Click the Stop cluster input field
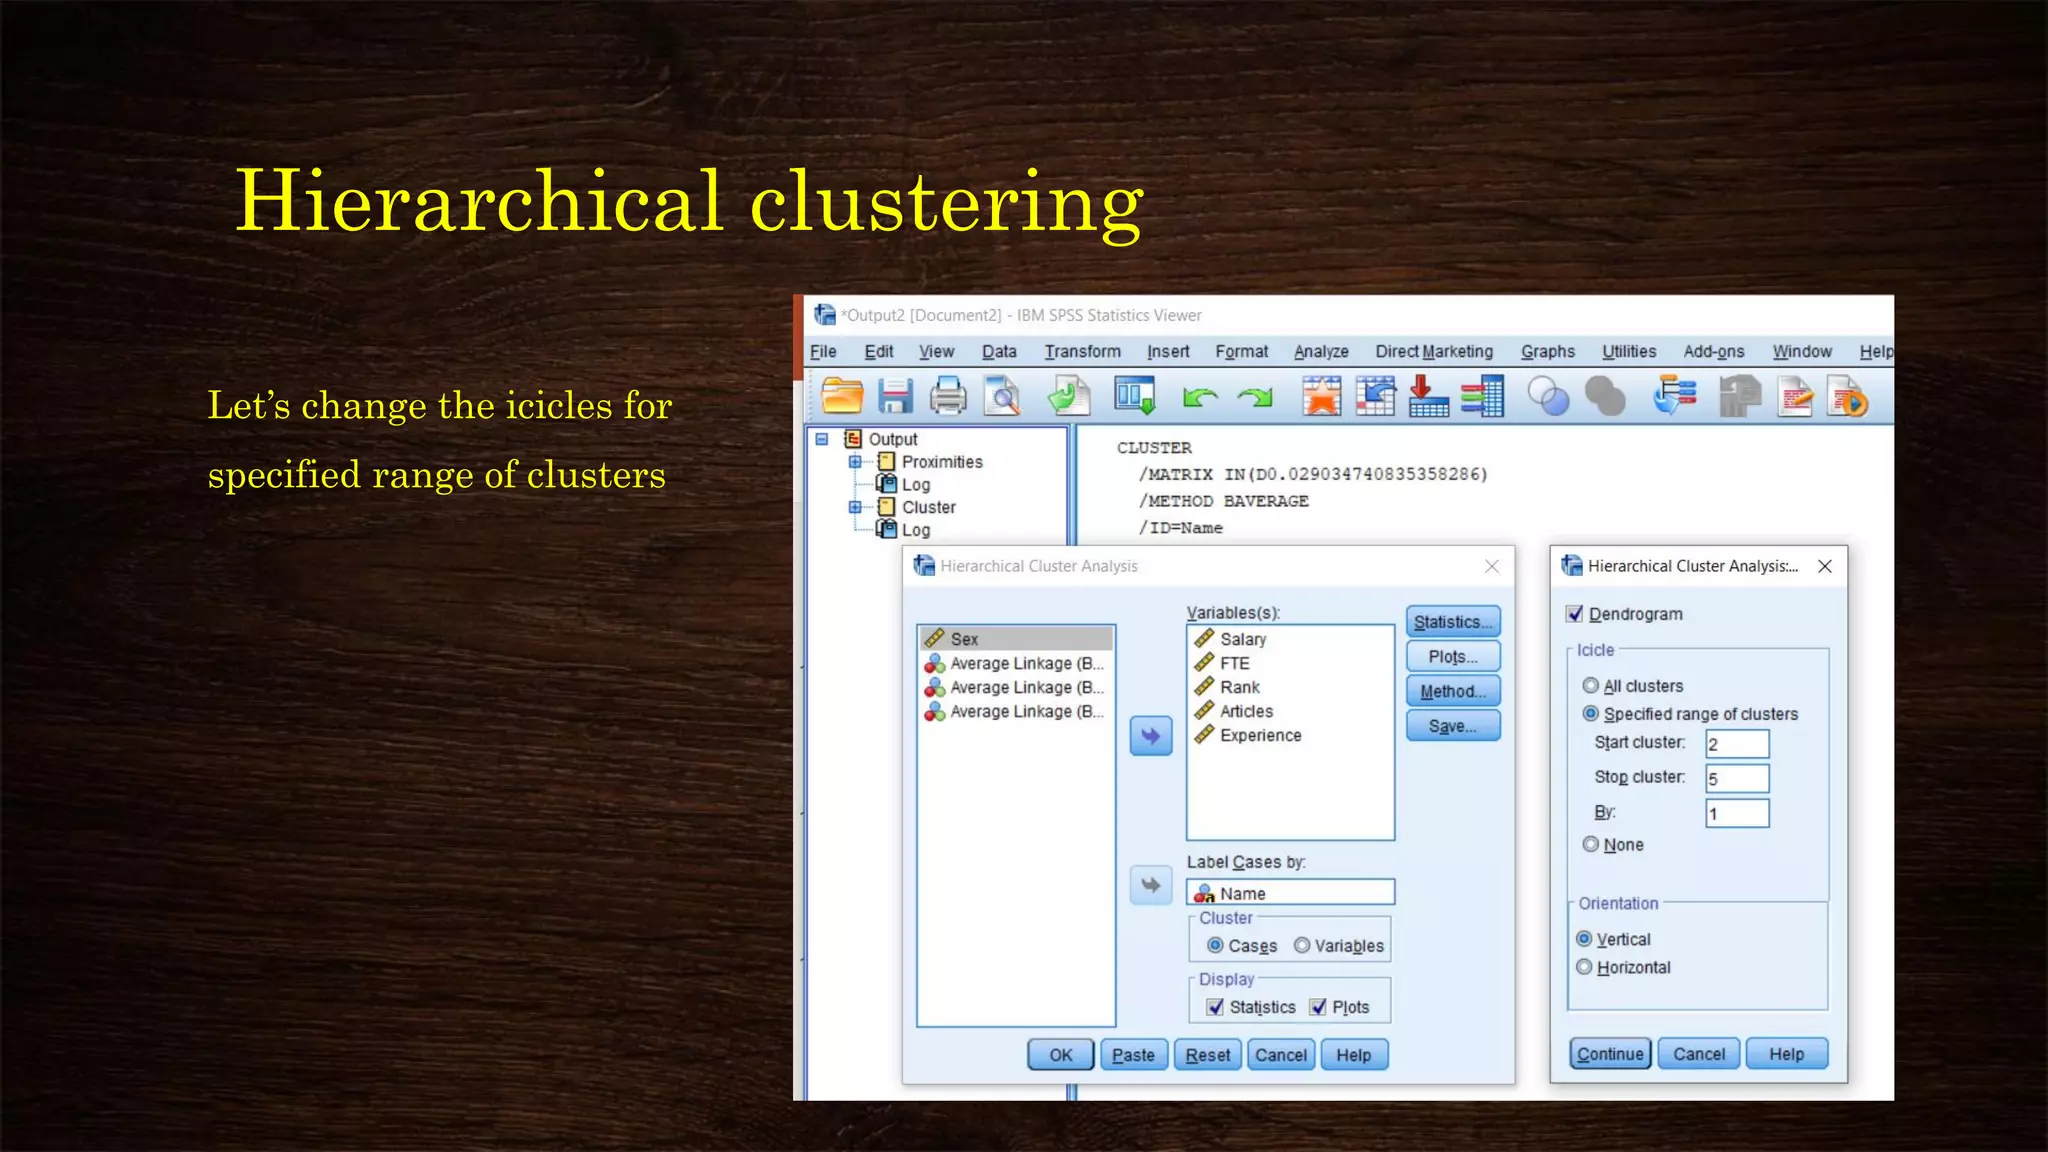2048x1152 pixels. 1737,778
